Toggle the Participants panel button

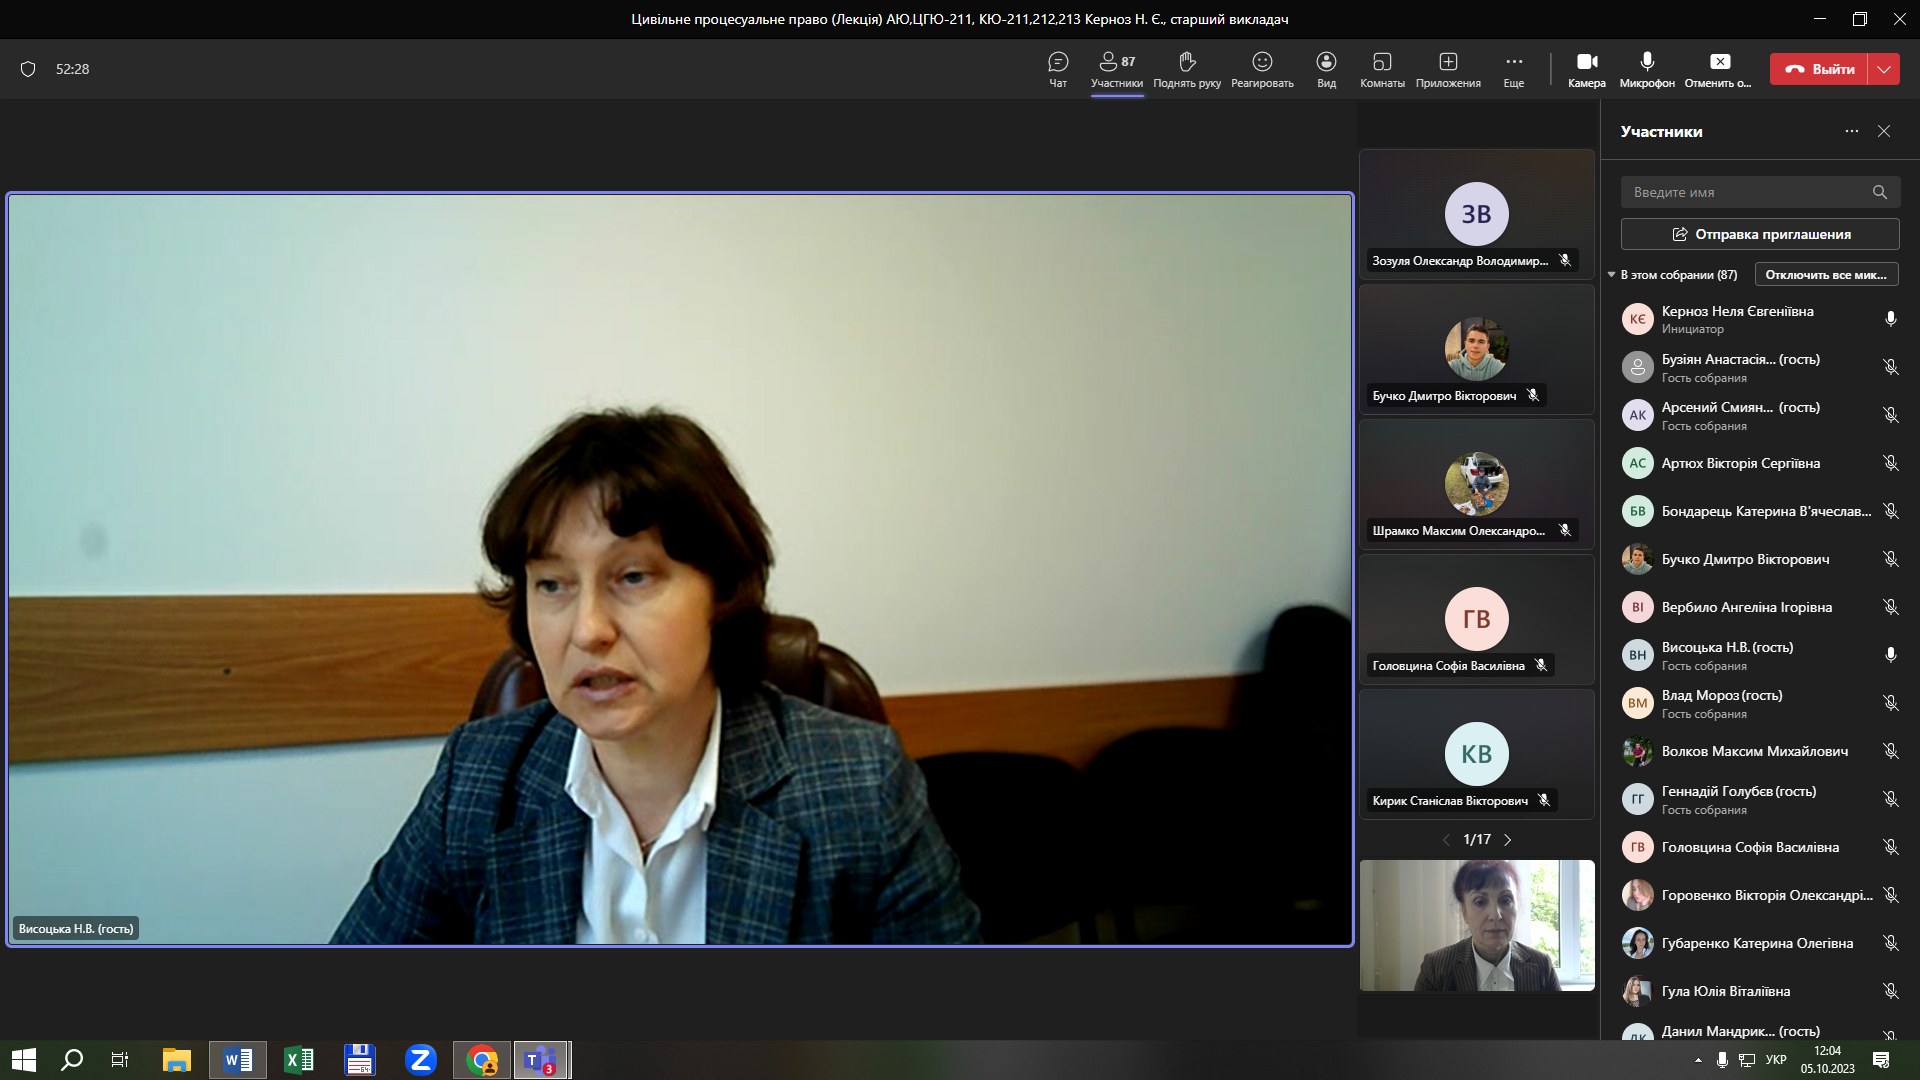(x=1117, y=69)
